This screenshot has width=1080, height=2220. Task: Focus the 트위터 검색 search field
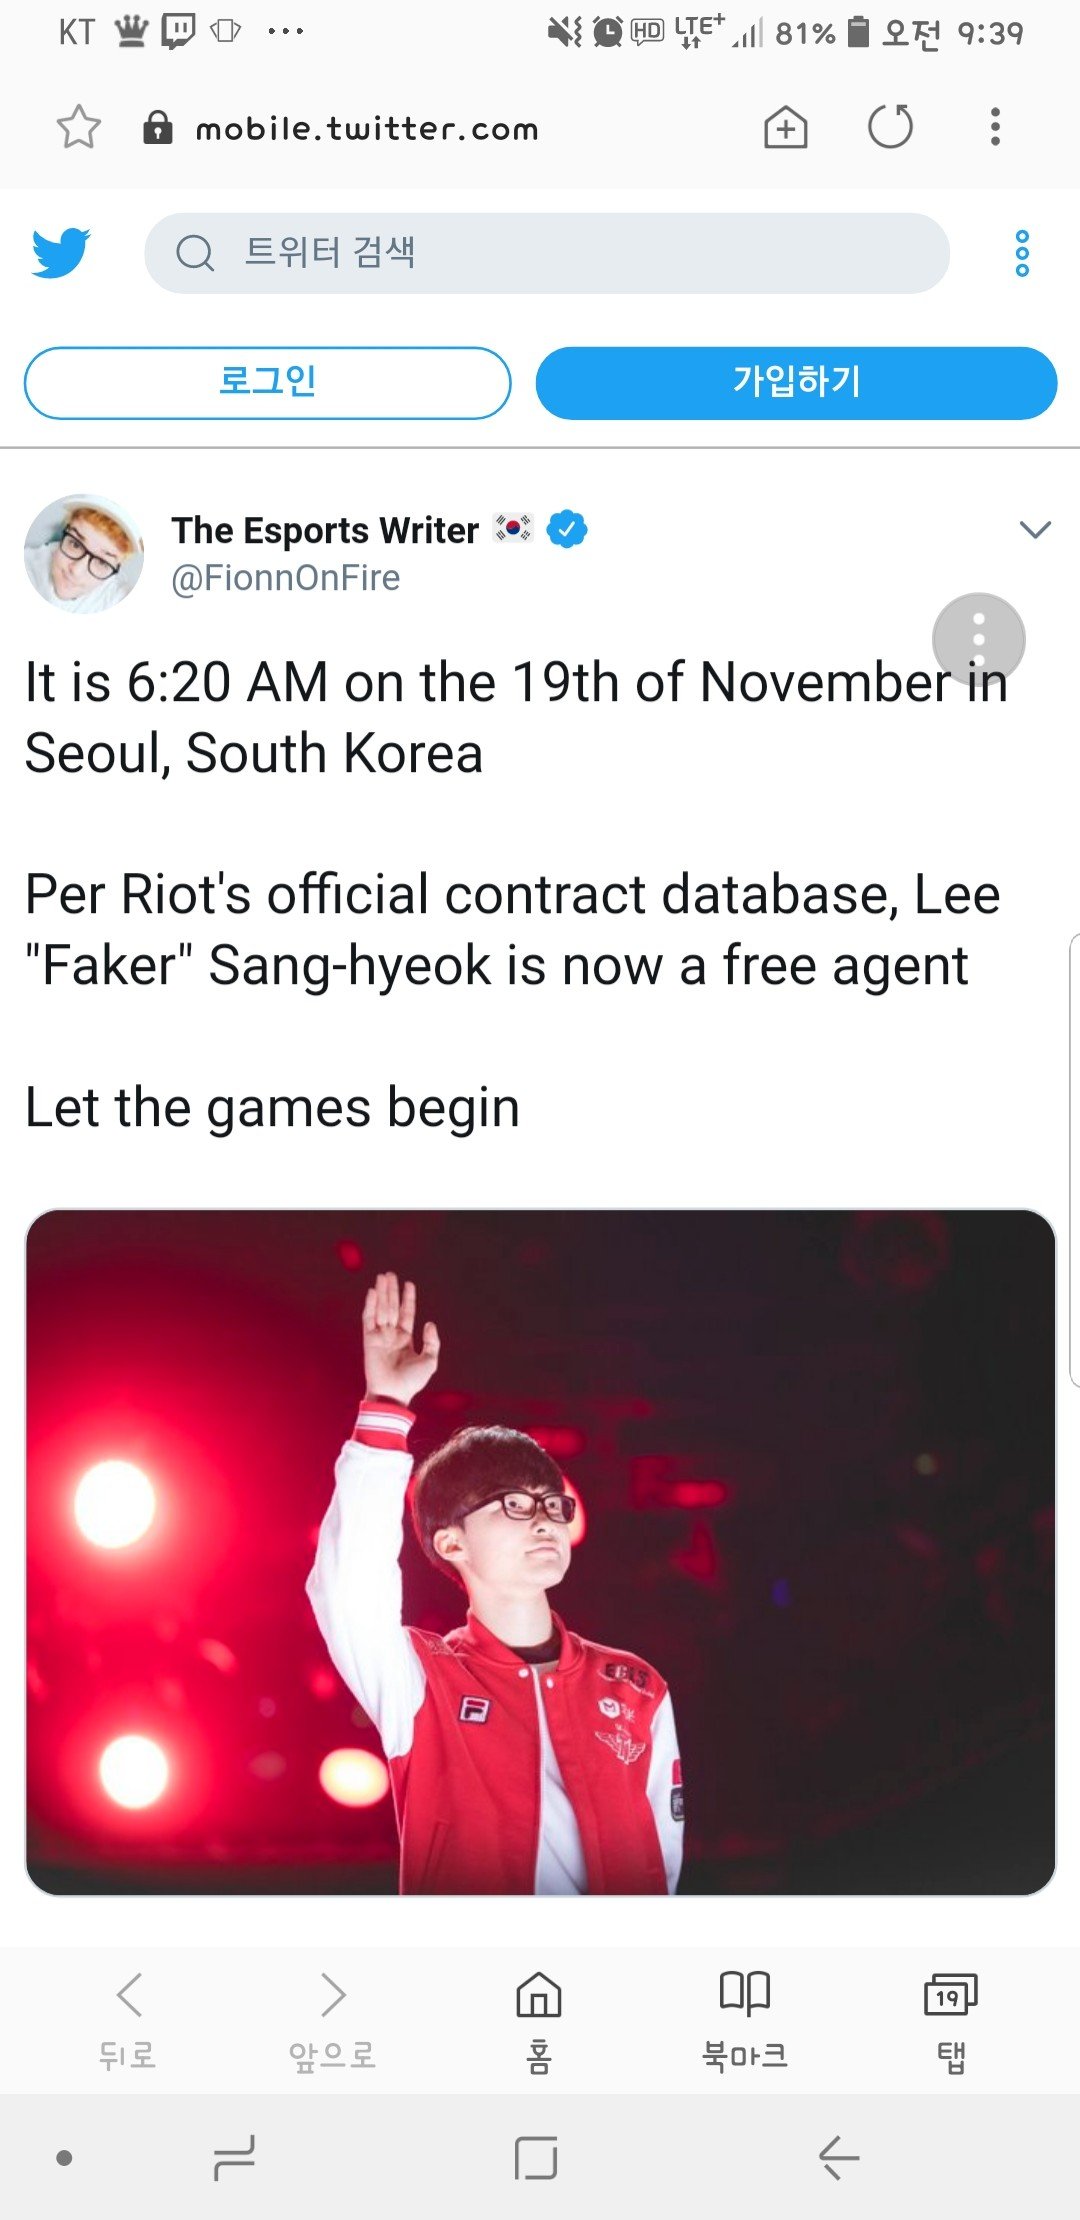(547, 253)
